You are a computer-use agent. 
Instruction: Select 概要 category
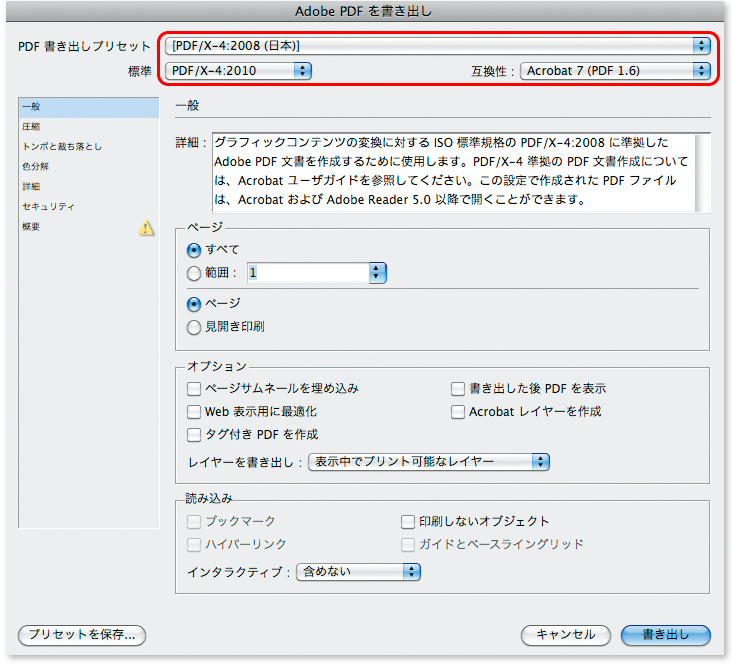coord(89,227)
